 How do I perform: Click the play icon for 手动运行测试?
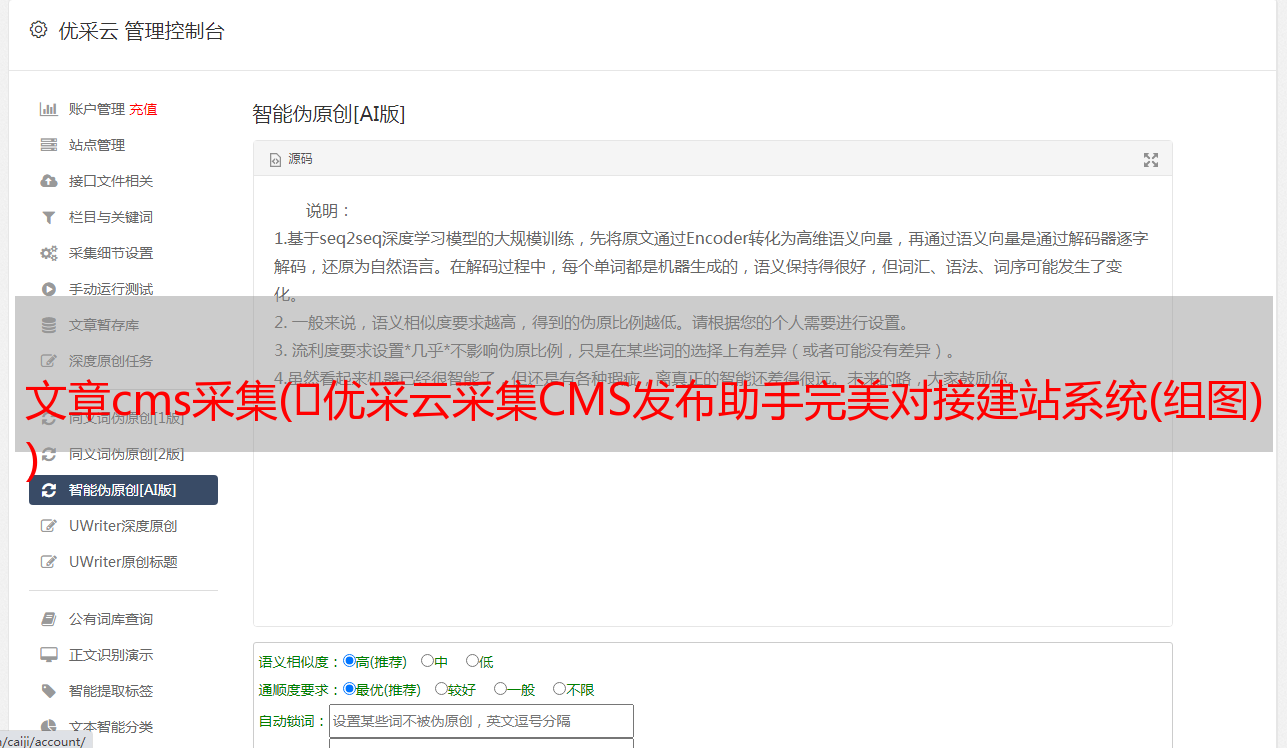(48, 289)
